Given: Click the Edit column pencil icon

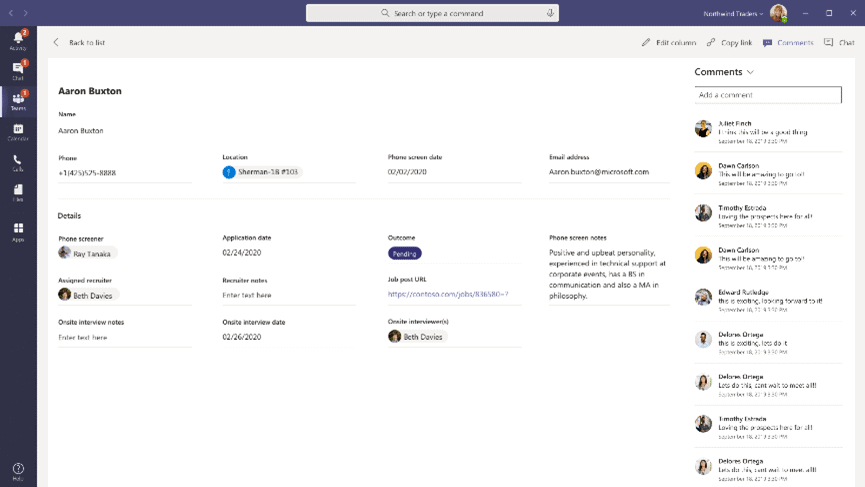Looking at the screenshot, I should click(x=646, y=42).
